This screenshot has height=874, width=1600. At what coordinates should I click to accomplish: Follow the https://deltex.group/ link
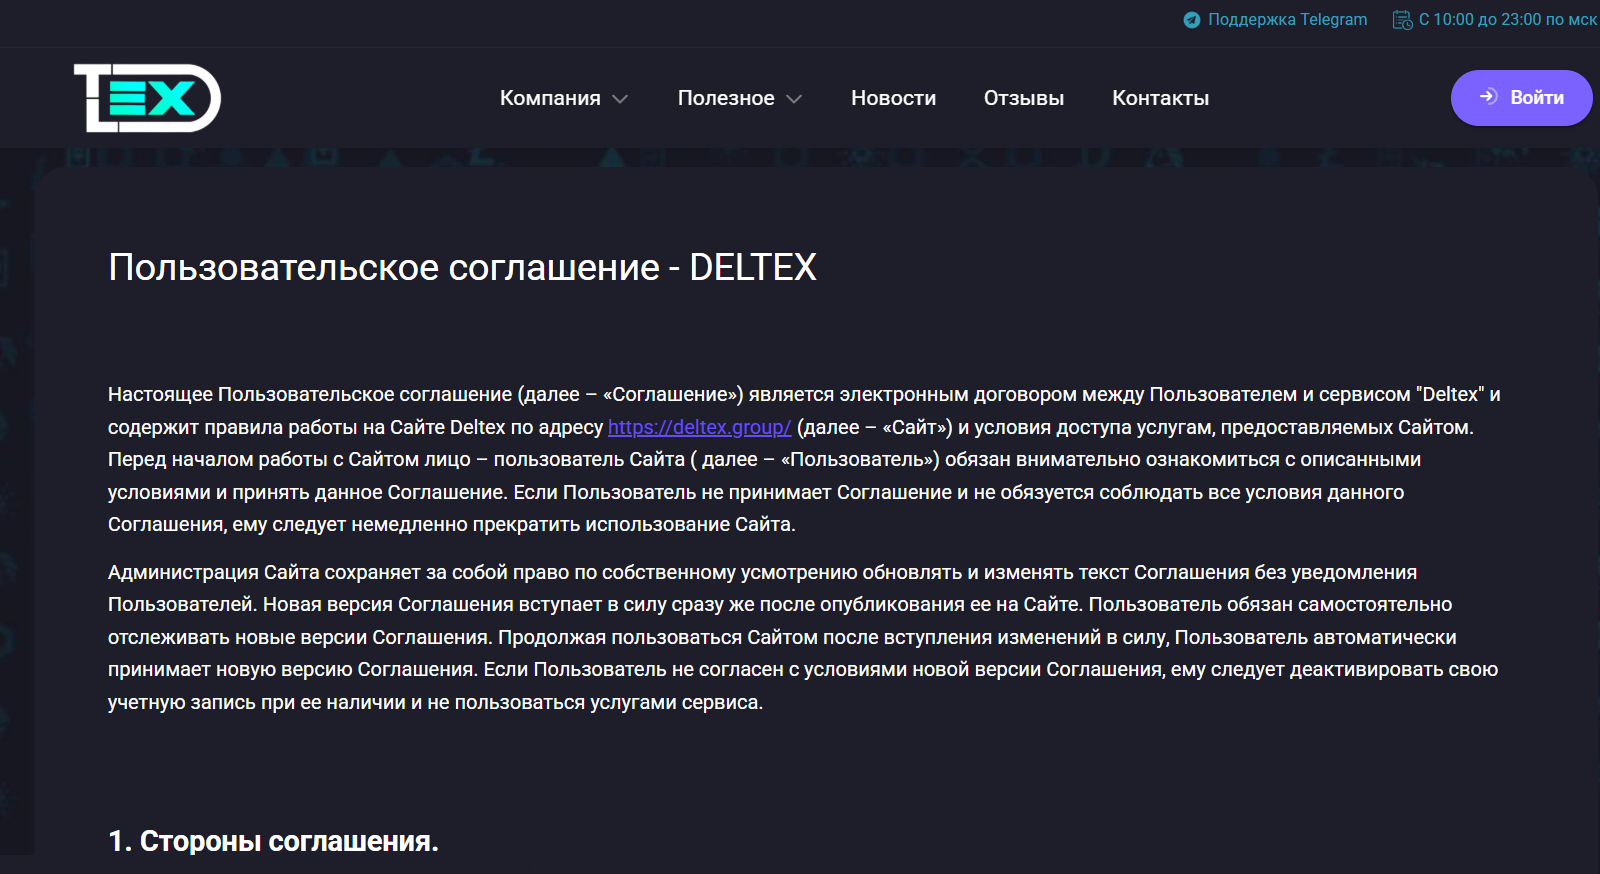click(x=700, y=427)
